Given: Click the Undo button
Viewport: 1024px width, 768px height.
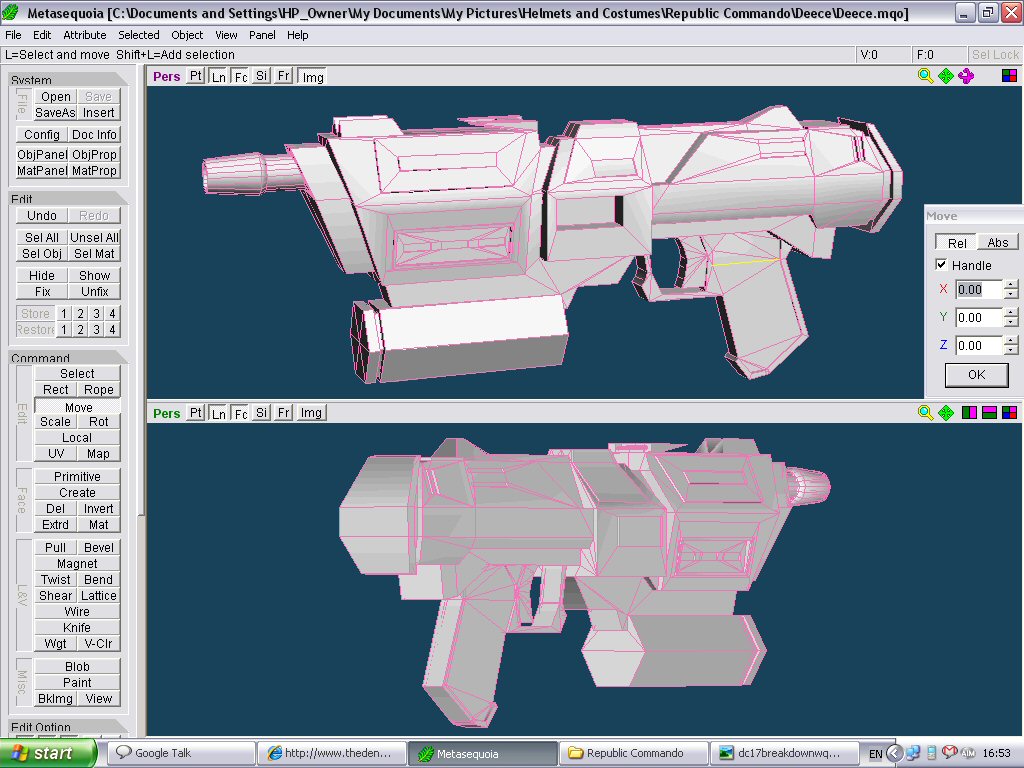Looking at the screenshot, I should 42,216.
